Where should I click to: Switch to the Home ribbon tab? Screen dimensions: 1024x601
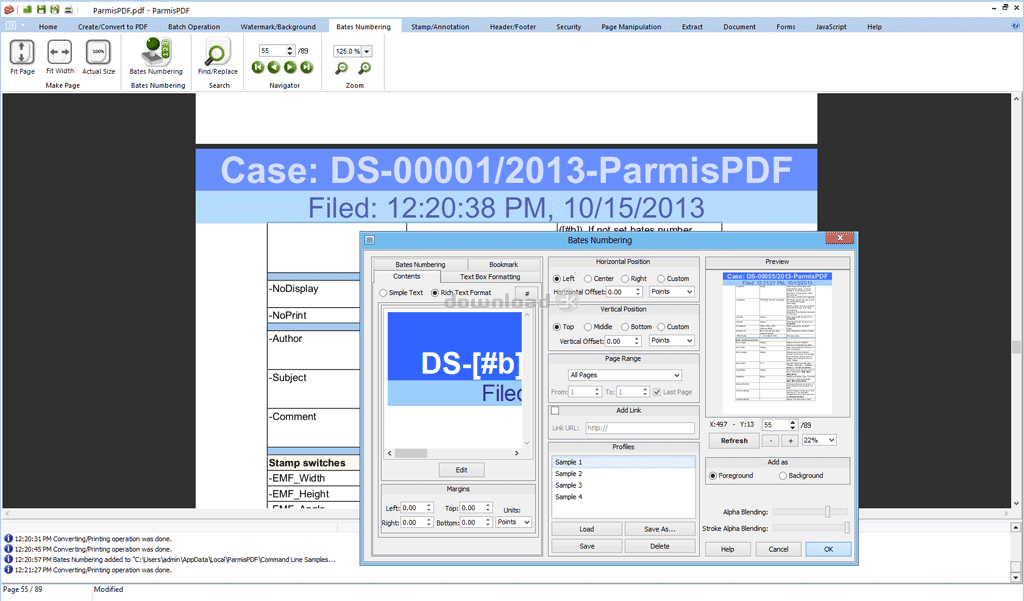[x=48, y=27]
